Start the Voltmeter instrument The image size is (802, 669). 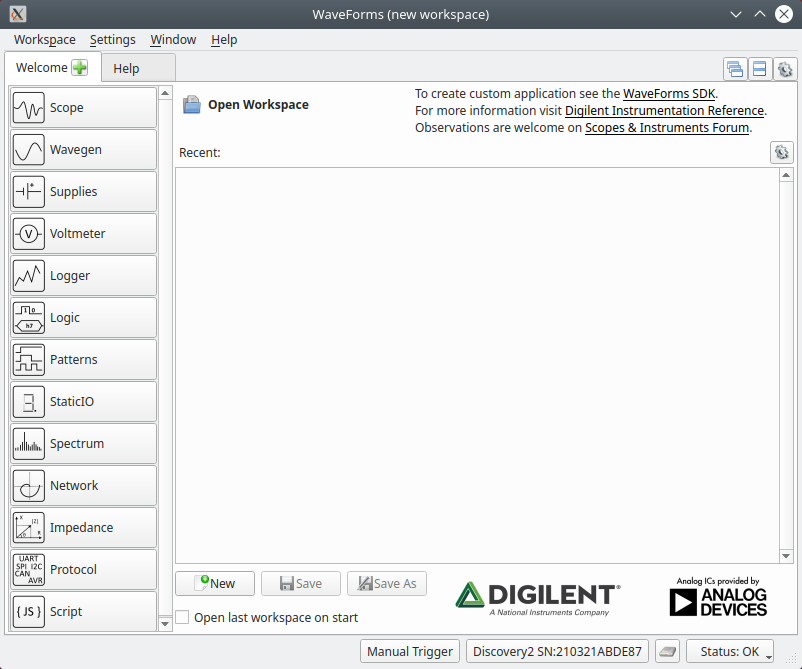pos(83,233)
